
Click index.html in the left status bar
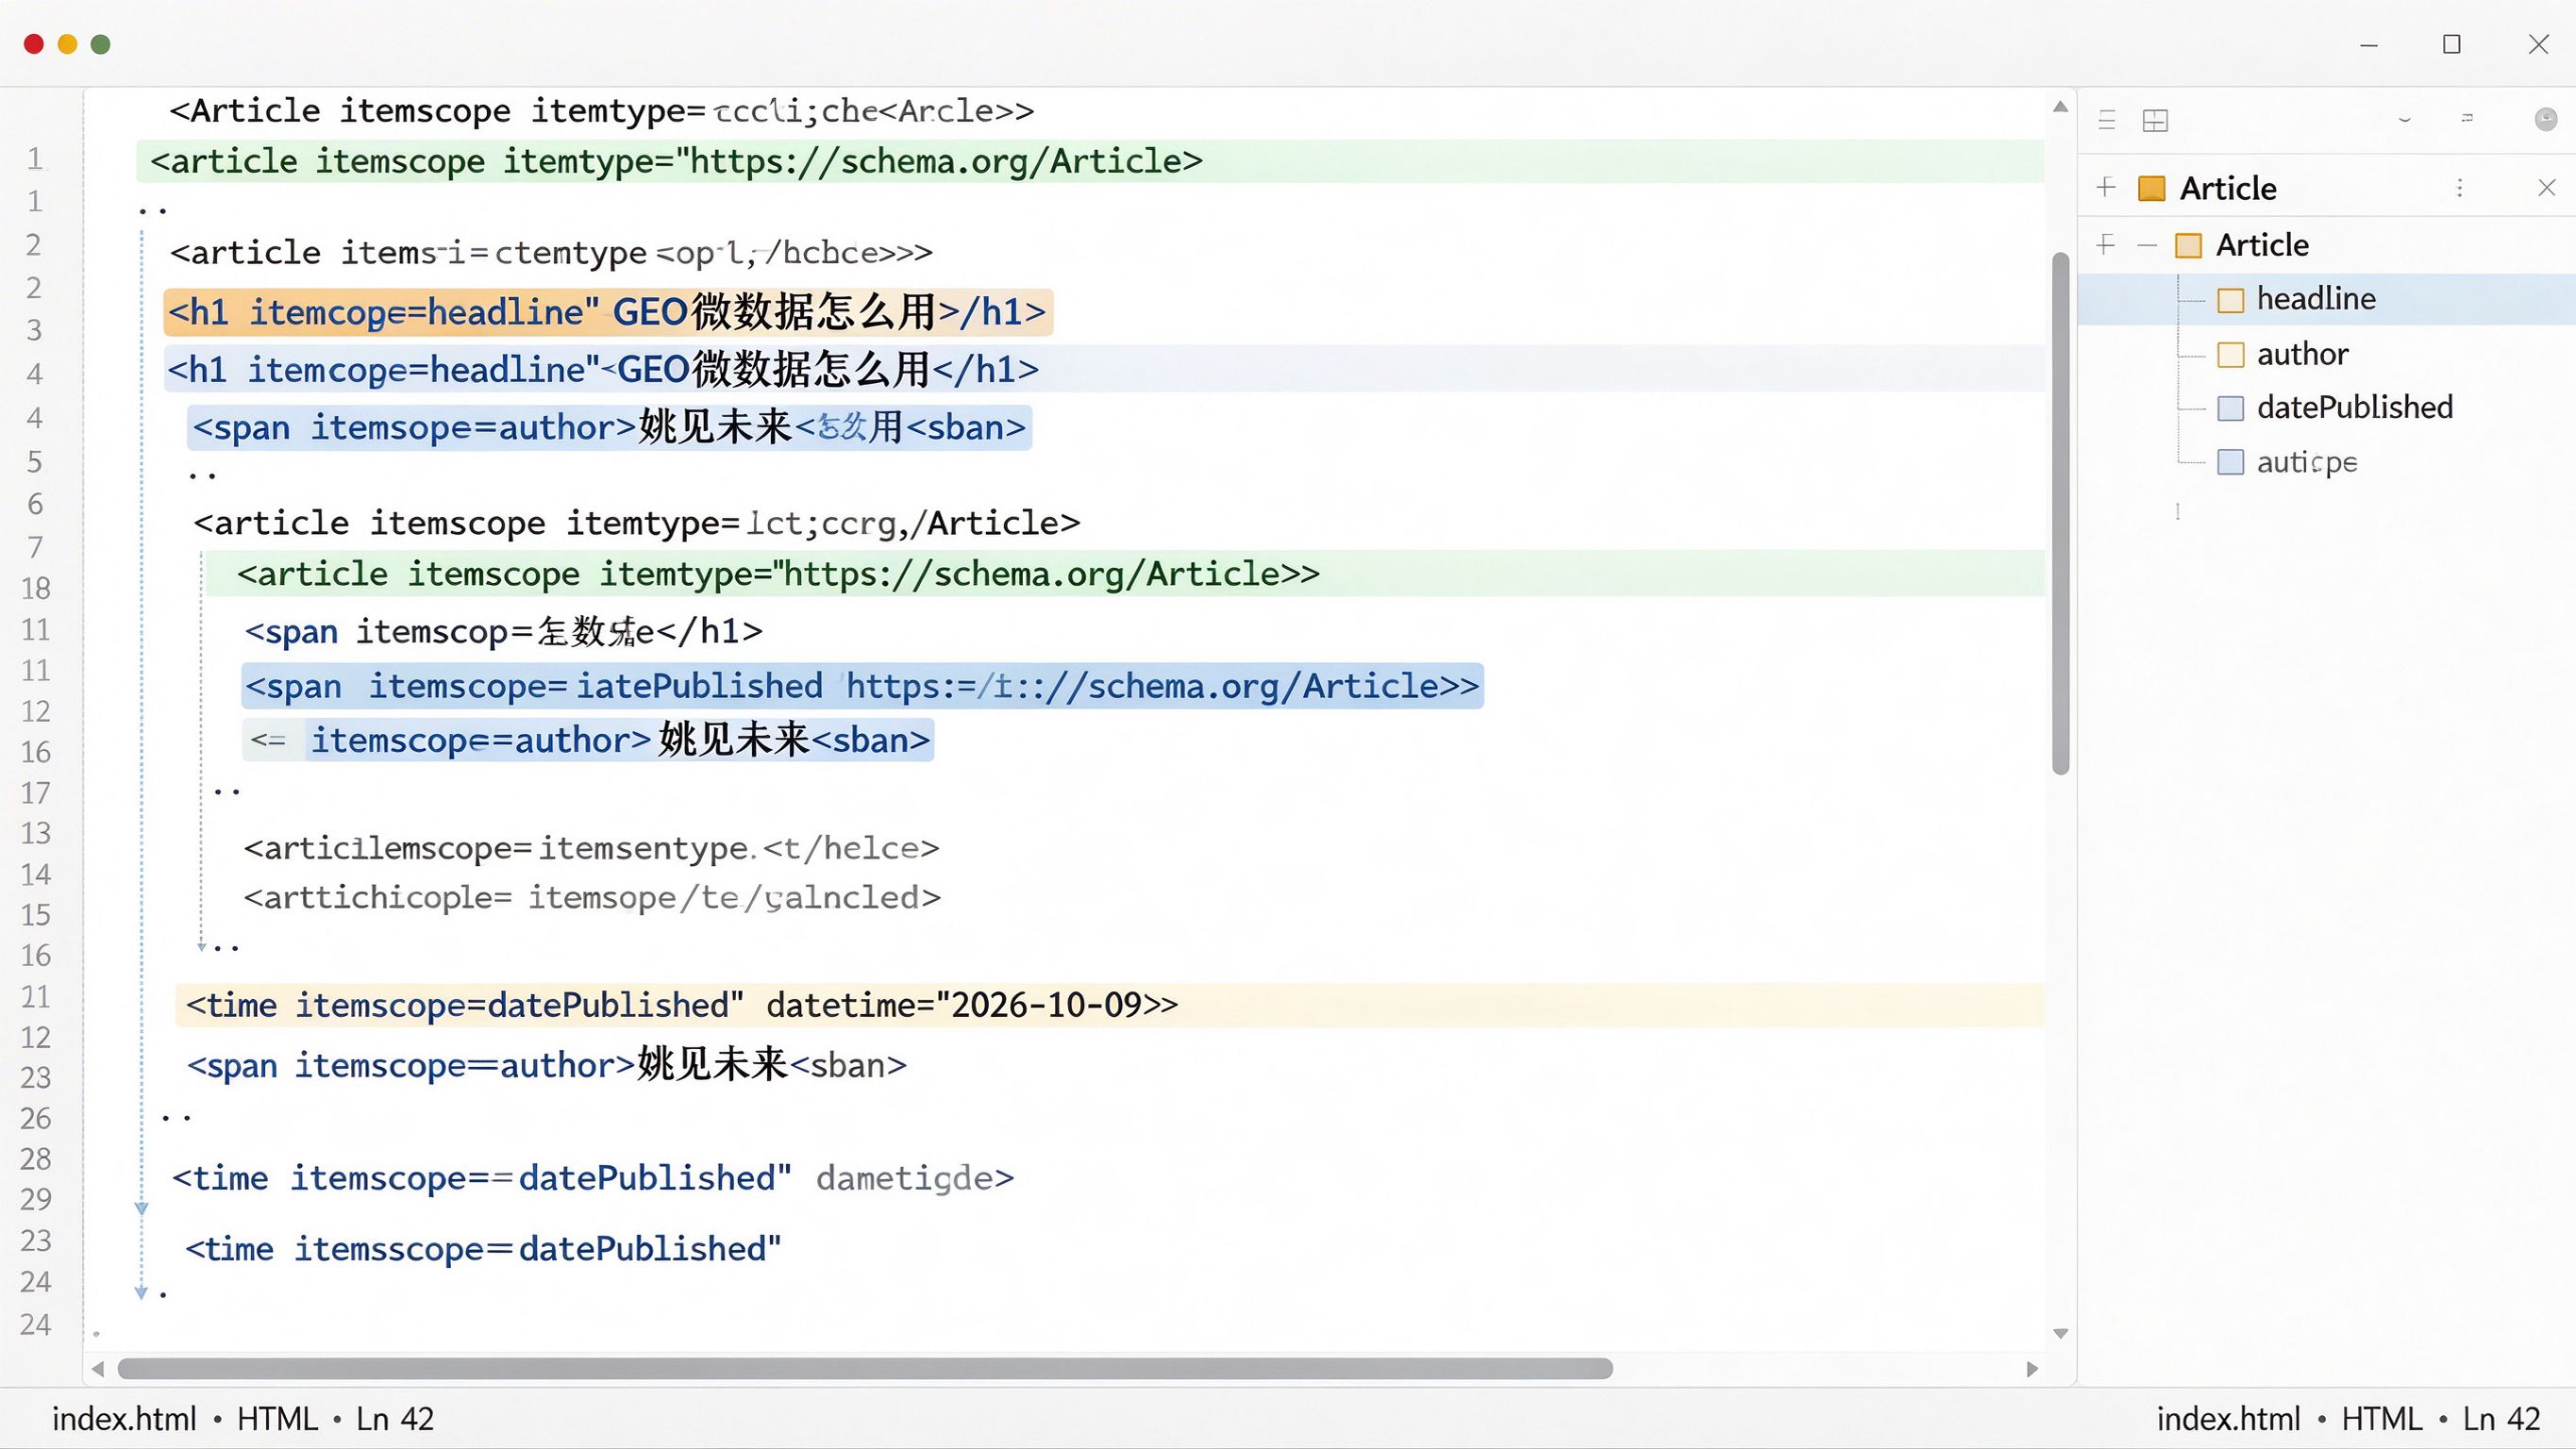[x=124, y=1419]
